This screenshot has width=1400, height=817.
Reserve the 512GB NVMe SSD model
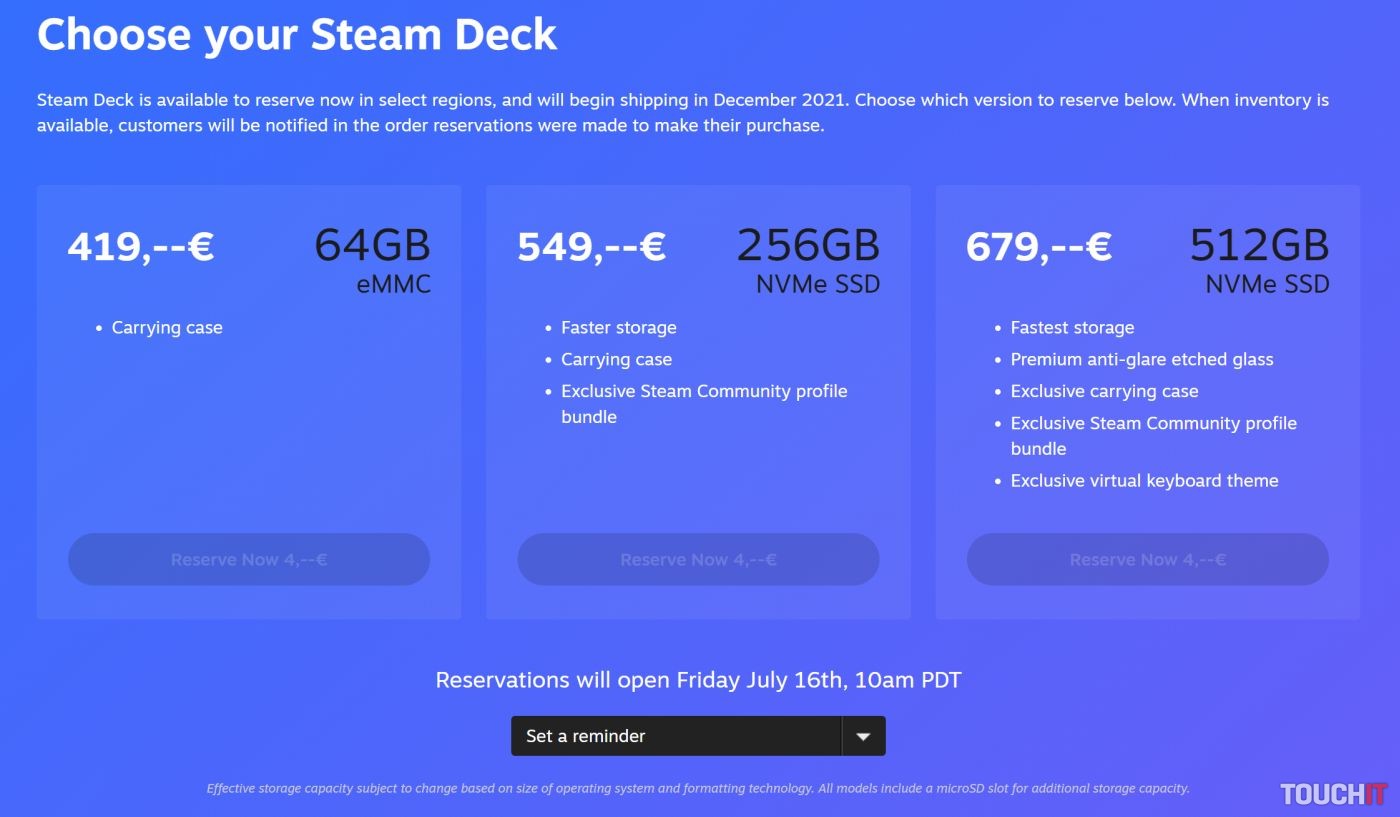point(1147,560)
